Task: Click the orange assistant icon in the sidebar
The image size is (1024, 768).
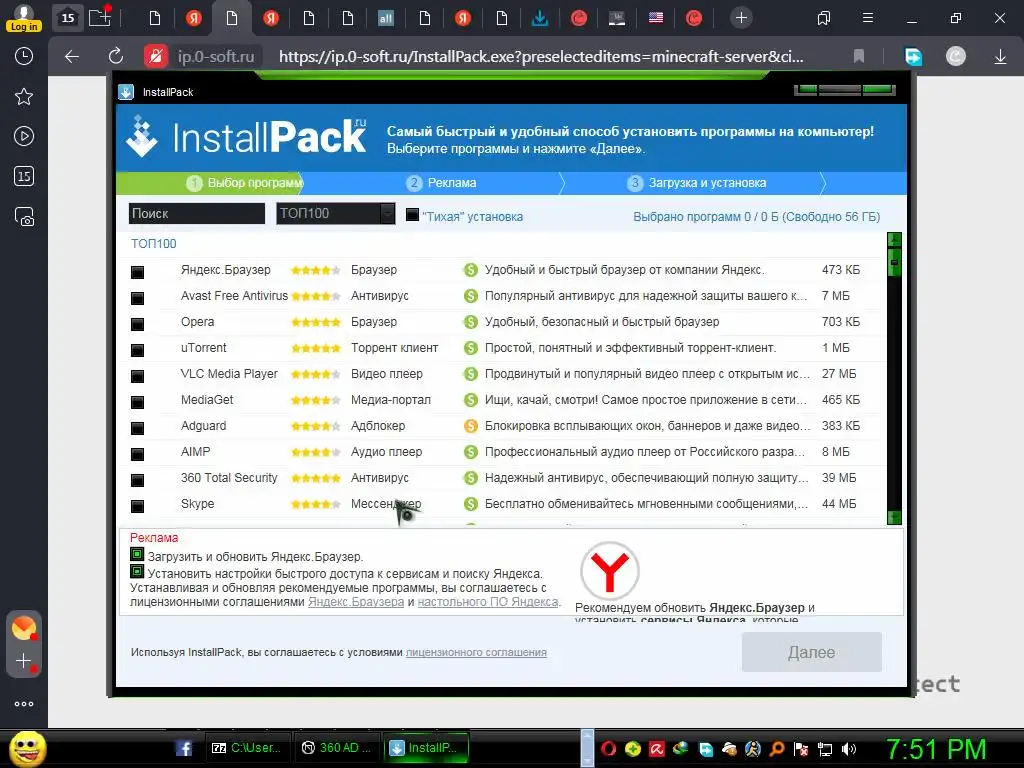Action: coord(24,628)
